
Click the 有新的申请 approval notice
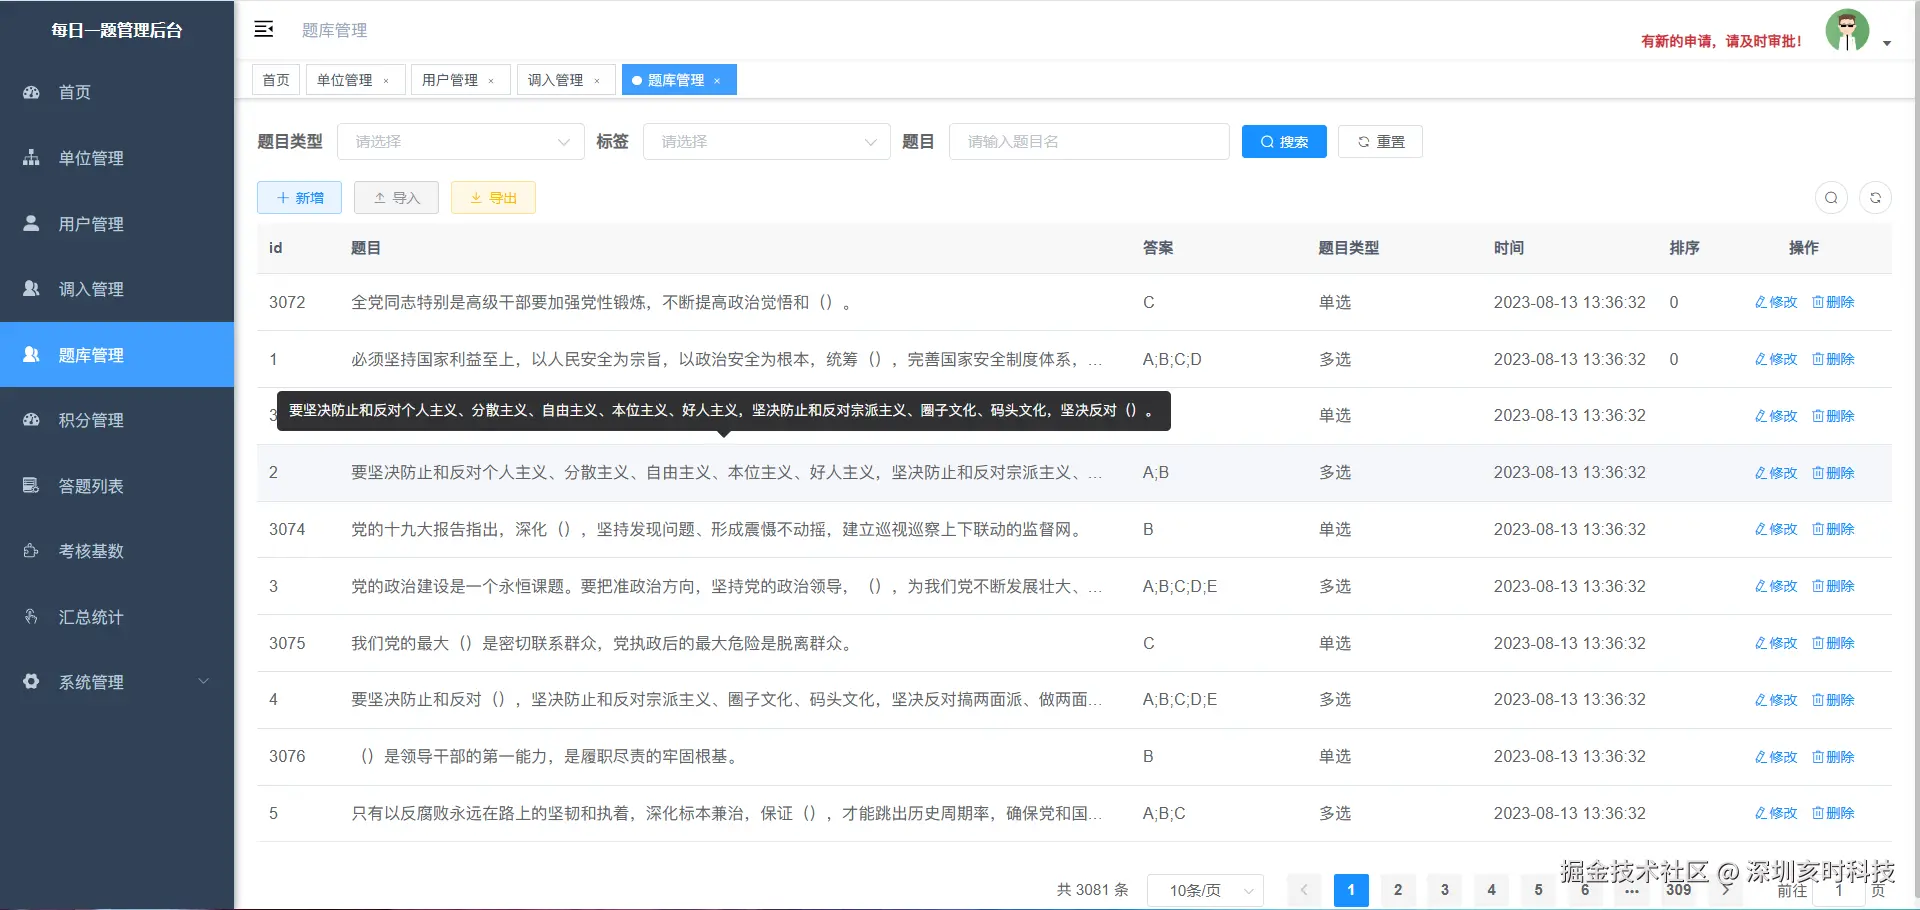[1721, 41]
